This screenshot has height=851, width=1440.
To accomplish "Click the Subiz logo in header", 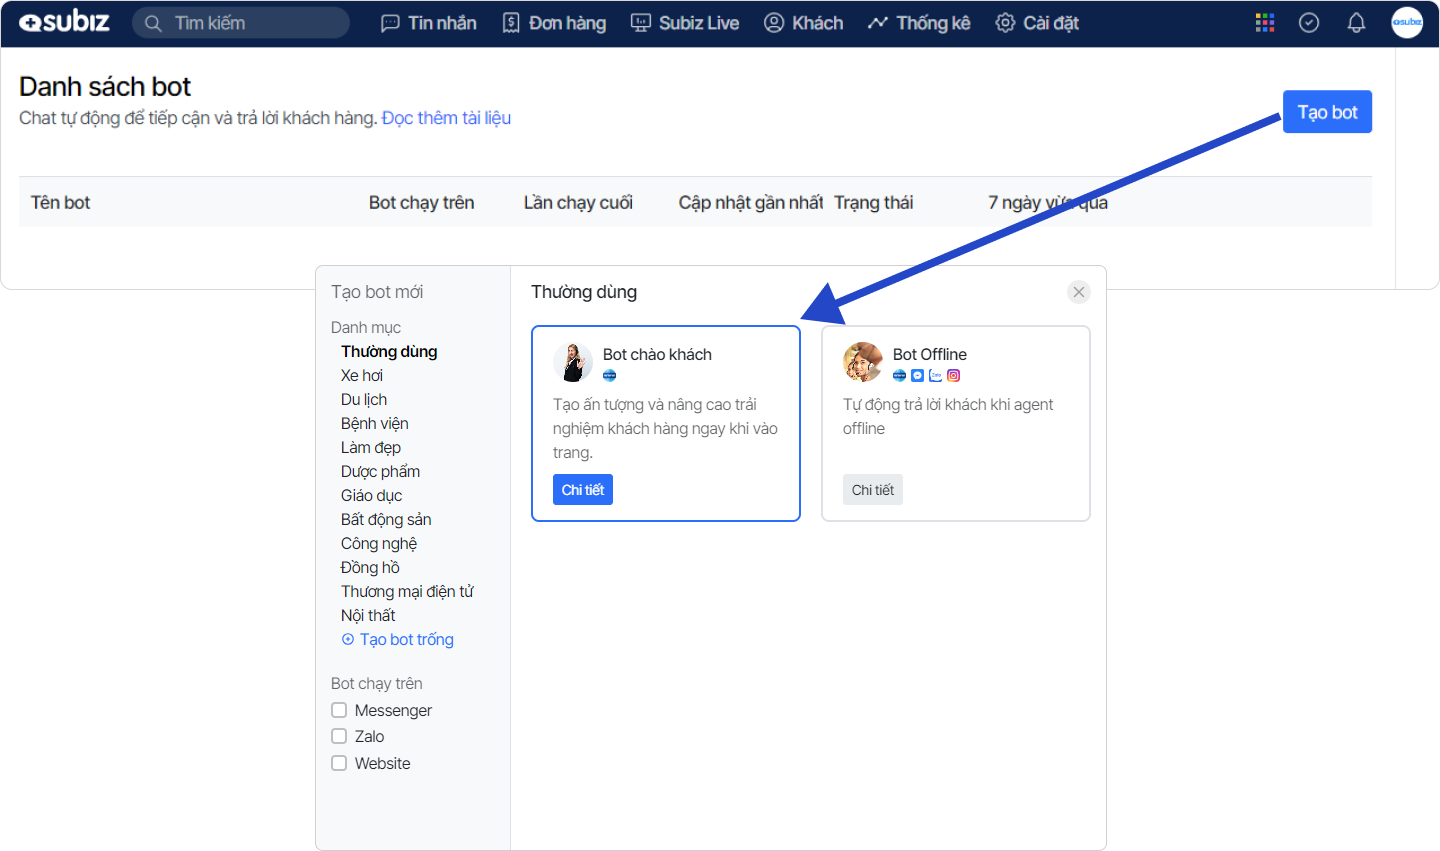I will point(64,22).
